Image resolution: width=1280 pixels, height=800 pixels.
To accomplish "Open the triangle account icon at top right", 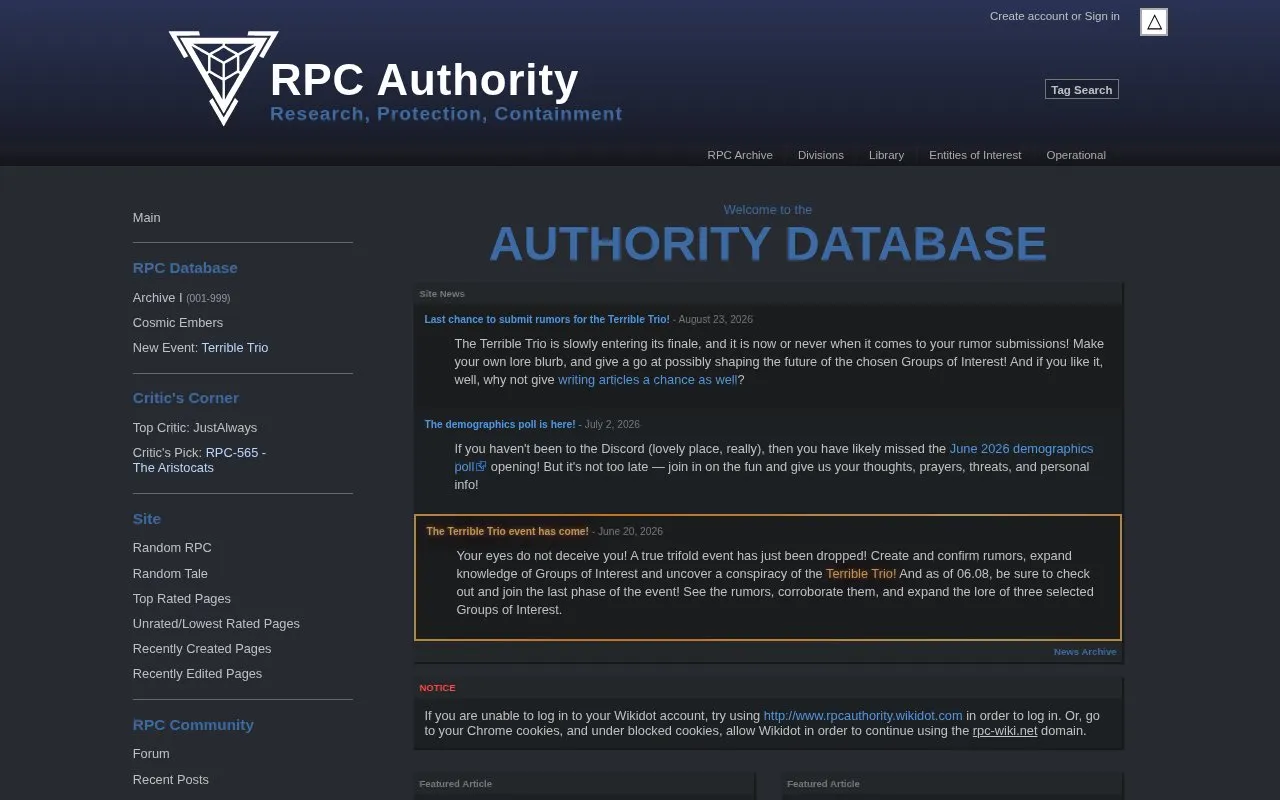I will pos(1154,22).
